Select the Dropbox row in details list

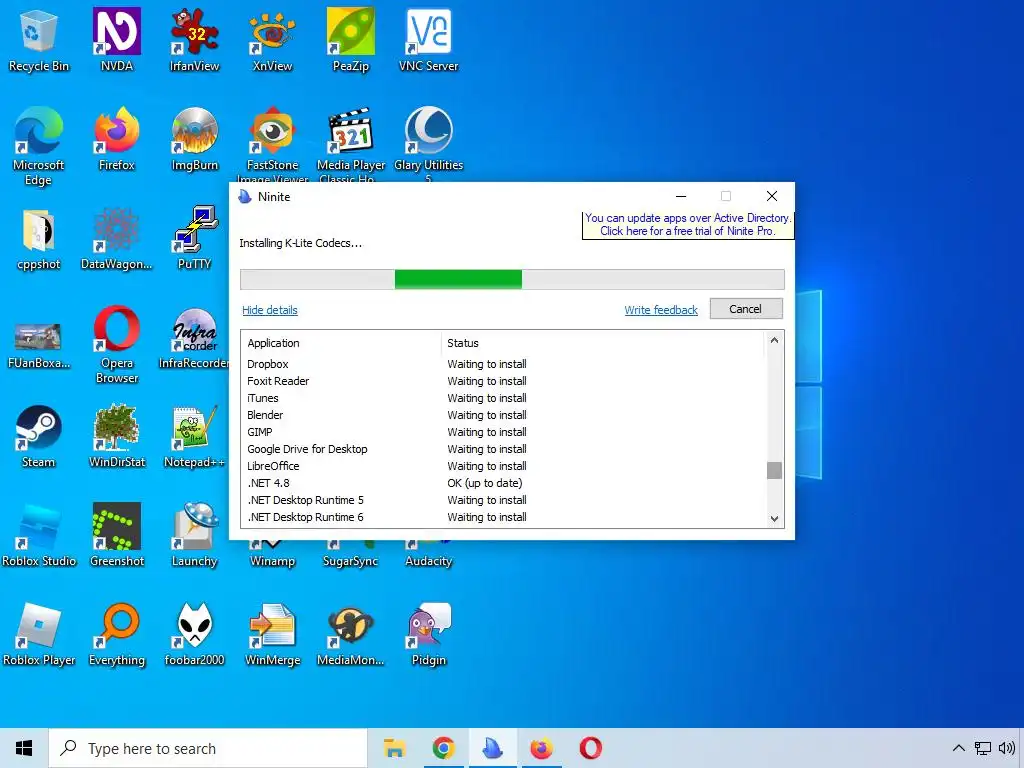click(504, 364)
